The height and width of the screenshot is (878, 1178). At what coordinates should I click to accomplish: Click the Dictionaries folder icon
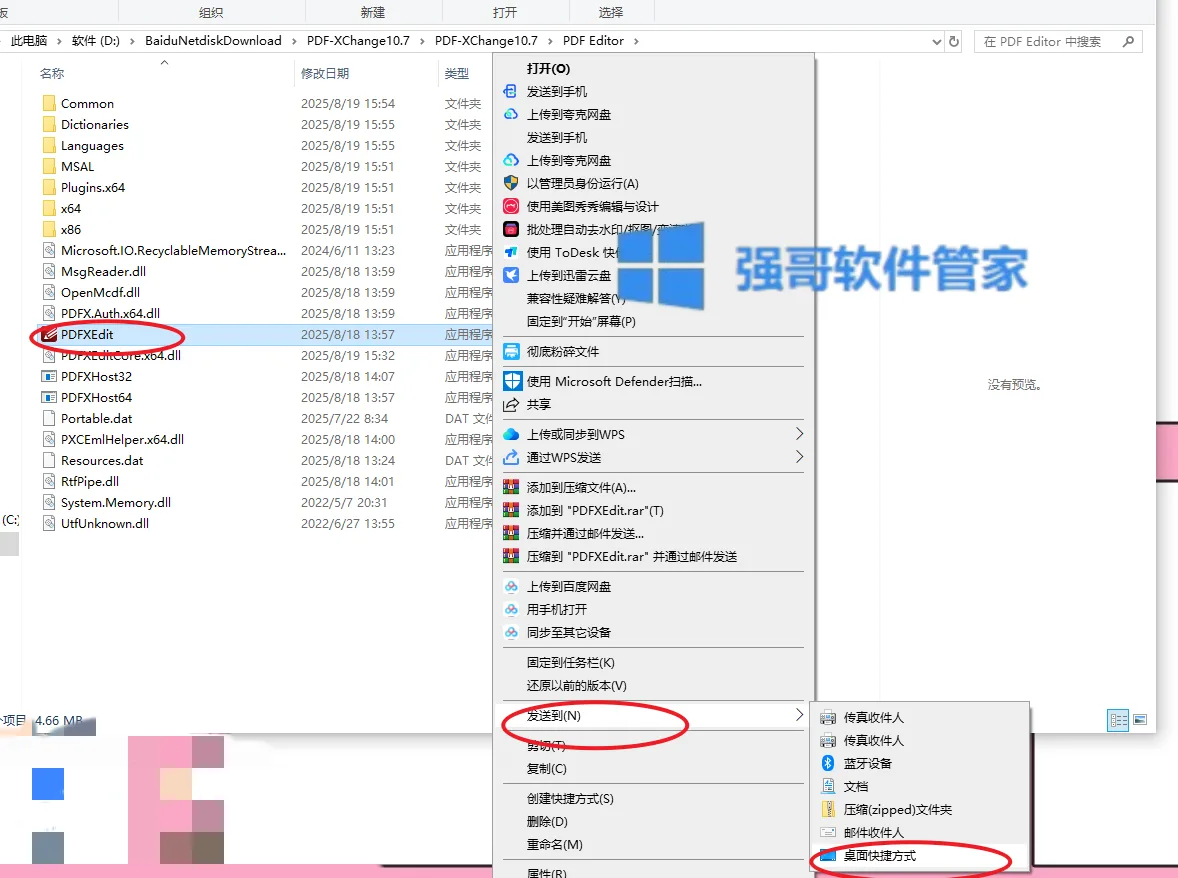coord(50,124)
